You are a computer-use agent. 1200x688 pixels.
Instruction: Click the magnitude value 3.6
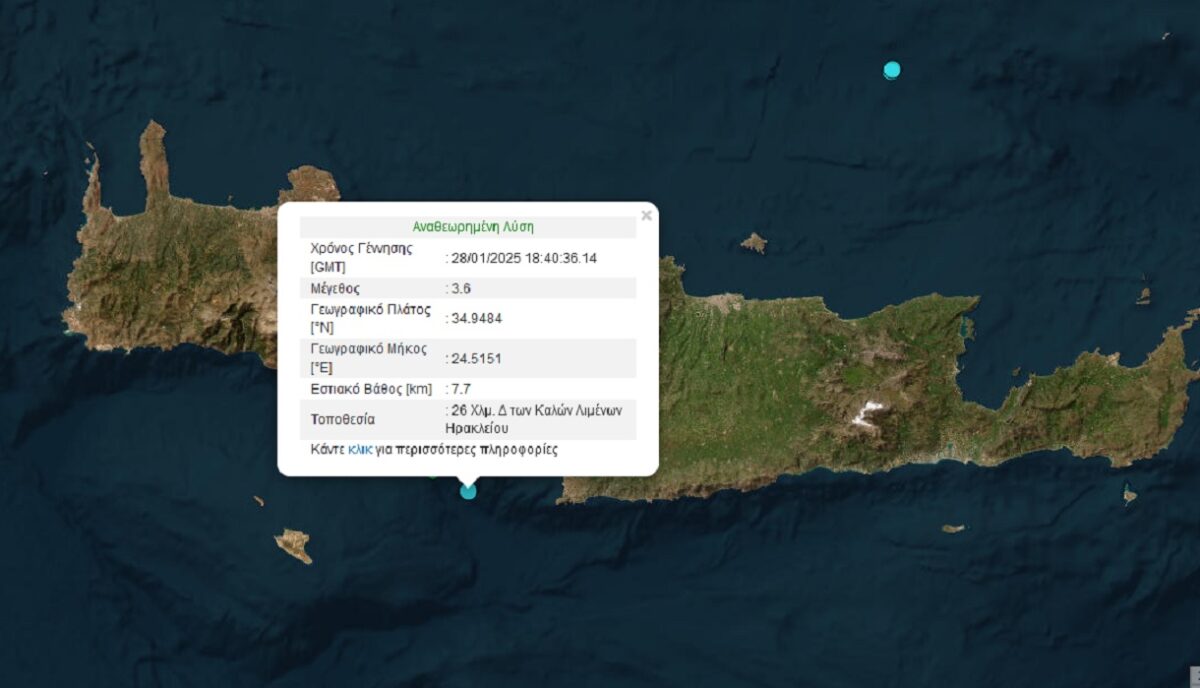point(461,288)
